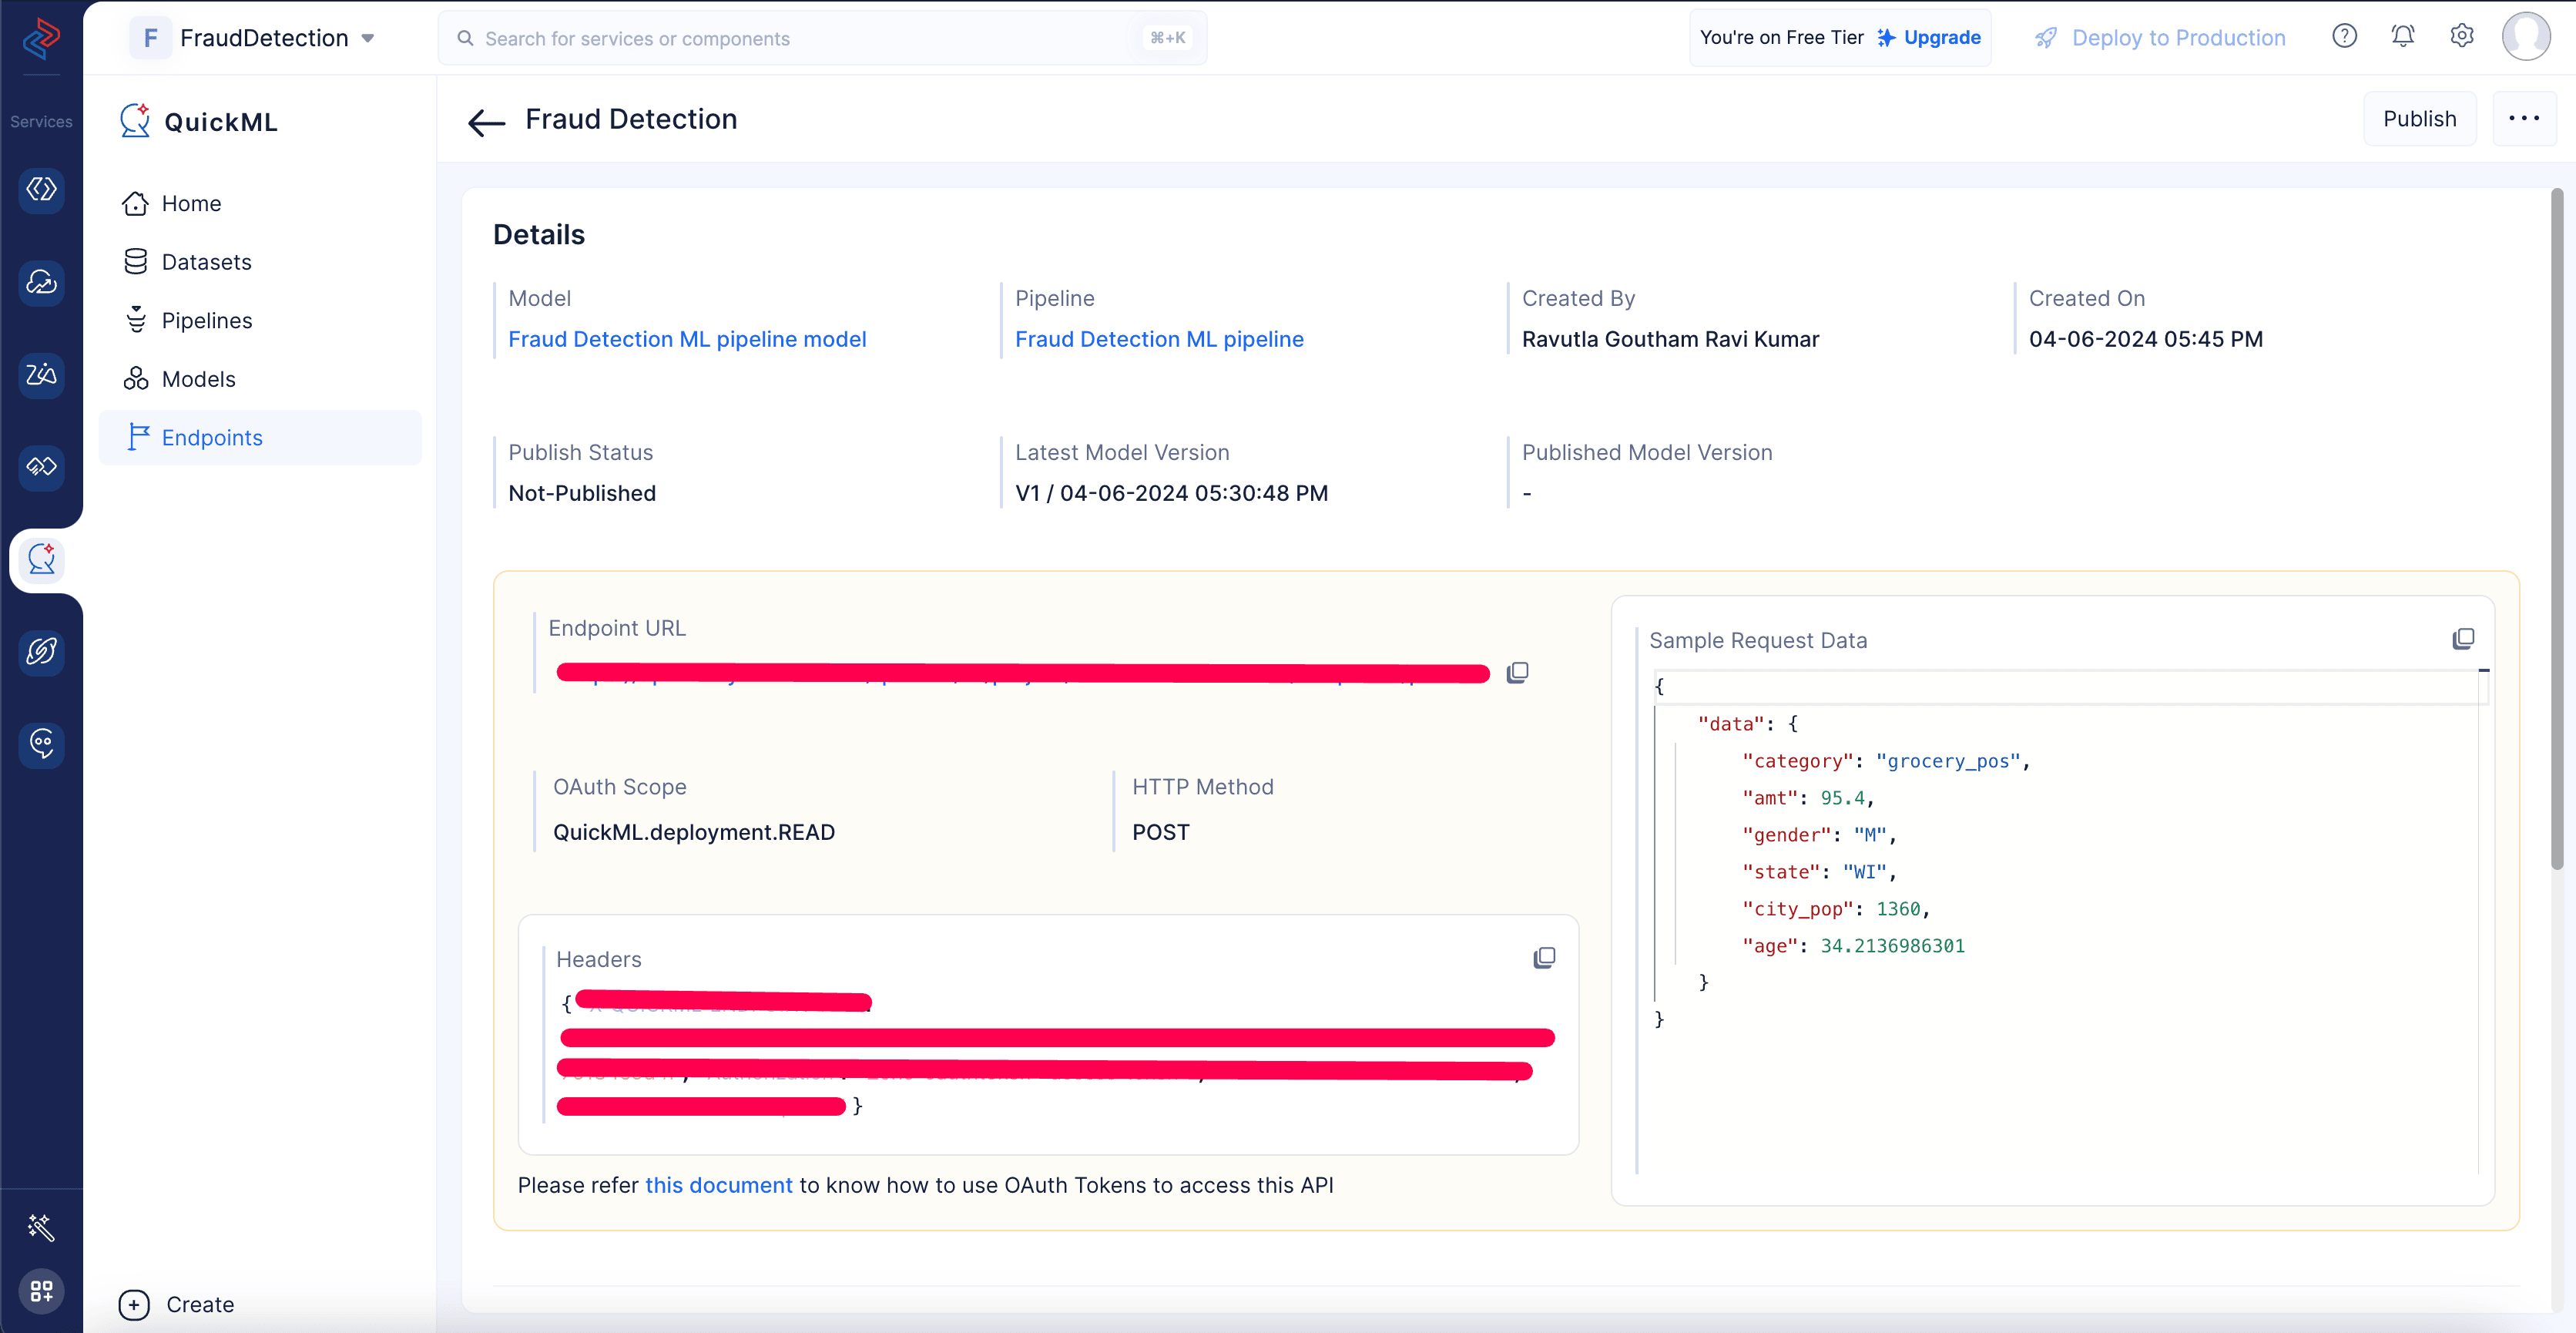The height and width of the screenshot is (1333, 2576).
Task: Click the Create label text
Action: (200, 1304)
